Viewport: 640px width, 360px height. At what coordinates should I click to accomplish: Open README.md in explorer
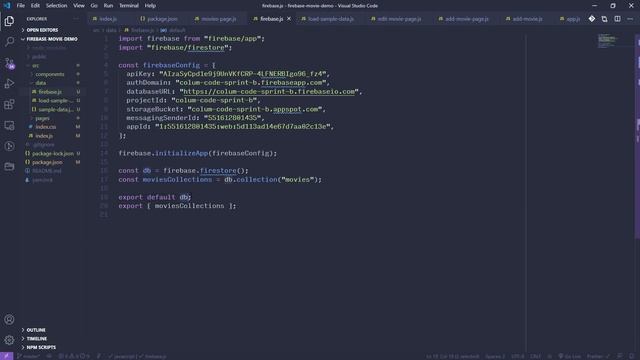pyautogui.click(x=47, y=171)
